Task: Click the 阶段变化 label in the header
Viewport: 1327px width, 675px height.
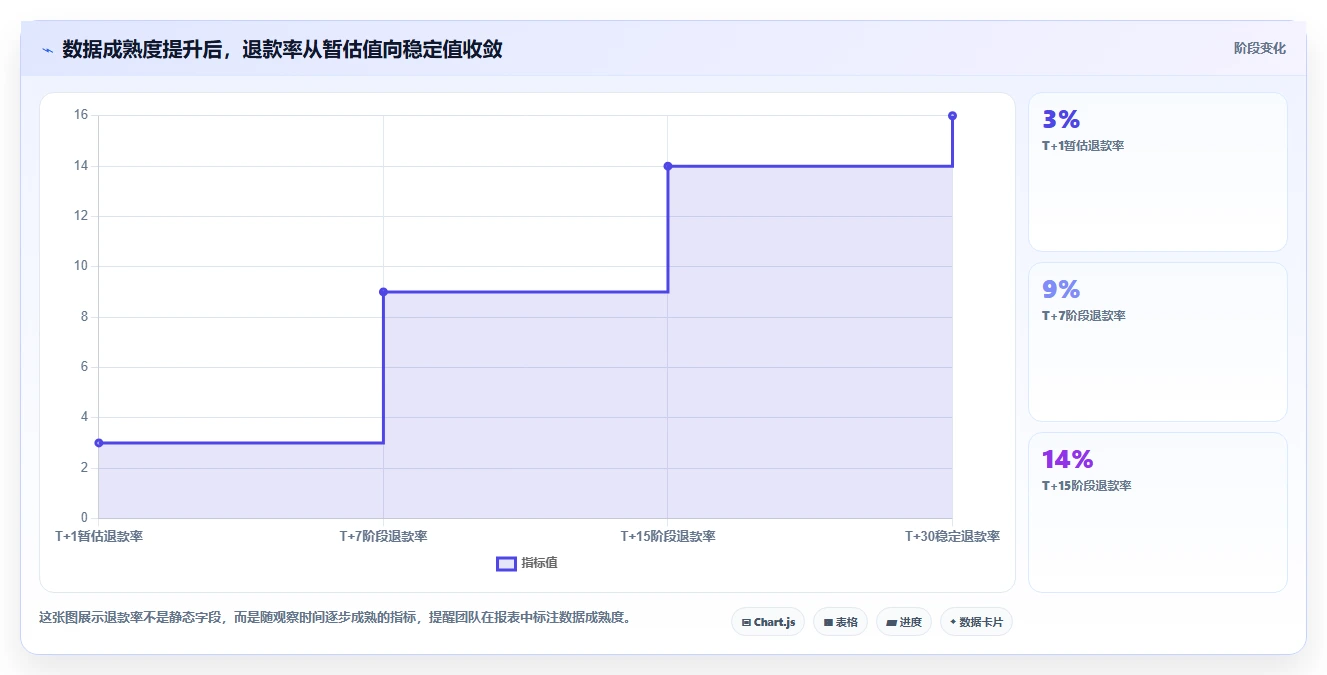Action: [1260, 48]
